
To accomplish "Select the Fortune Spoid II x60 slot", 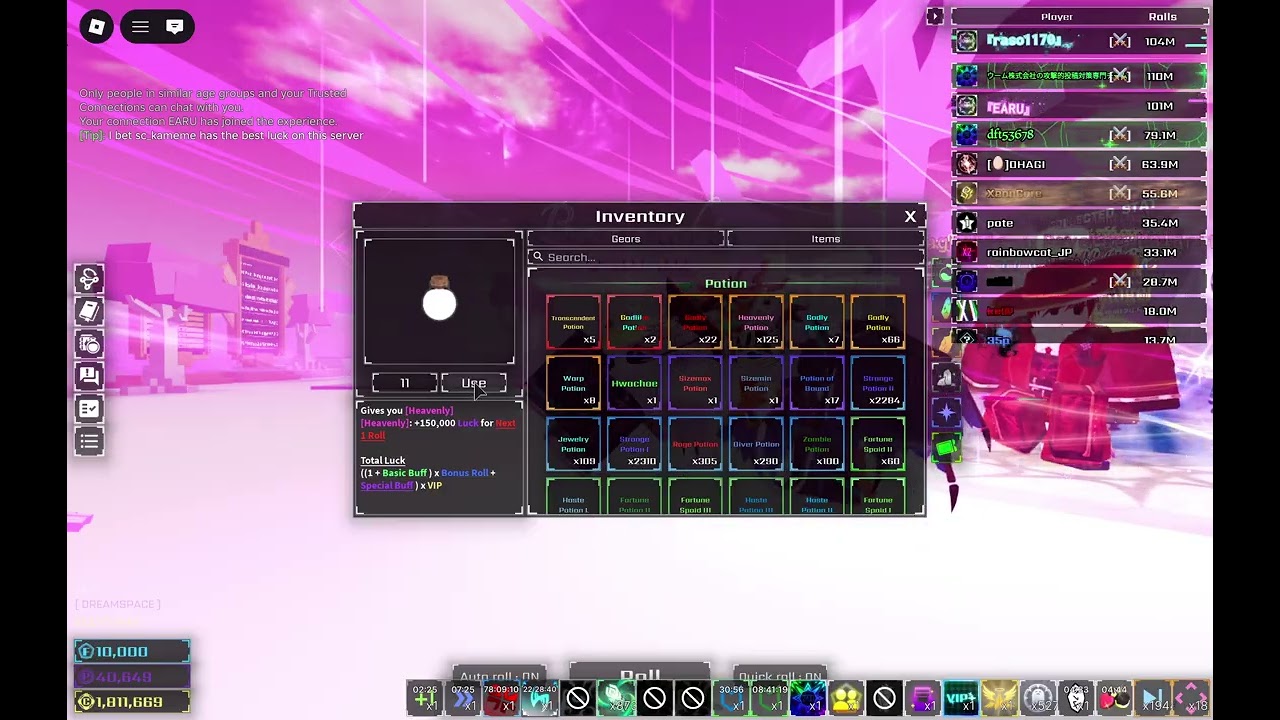I will [878, 444].
